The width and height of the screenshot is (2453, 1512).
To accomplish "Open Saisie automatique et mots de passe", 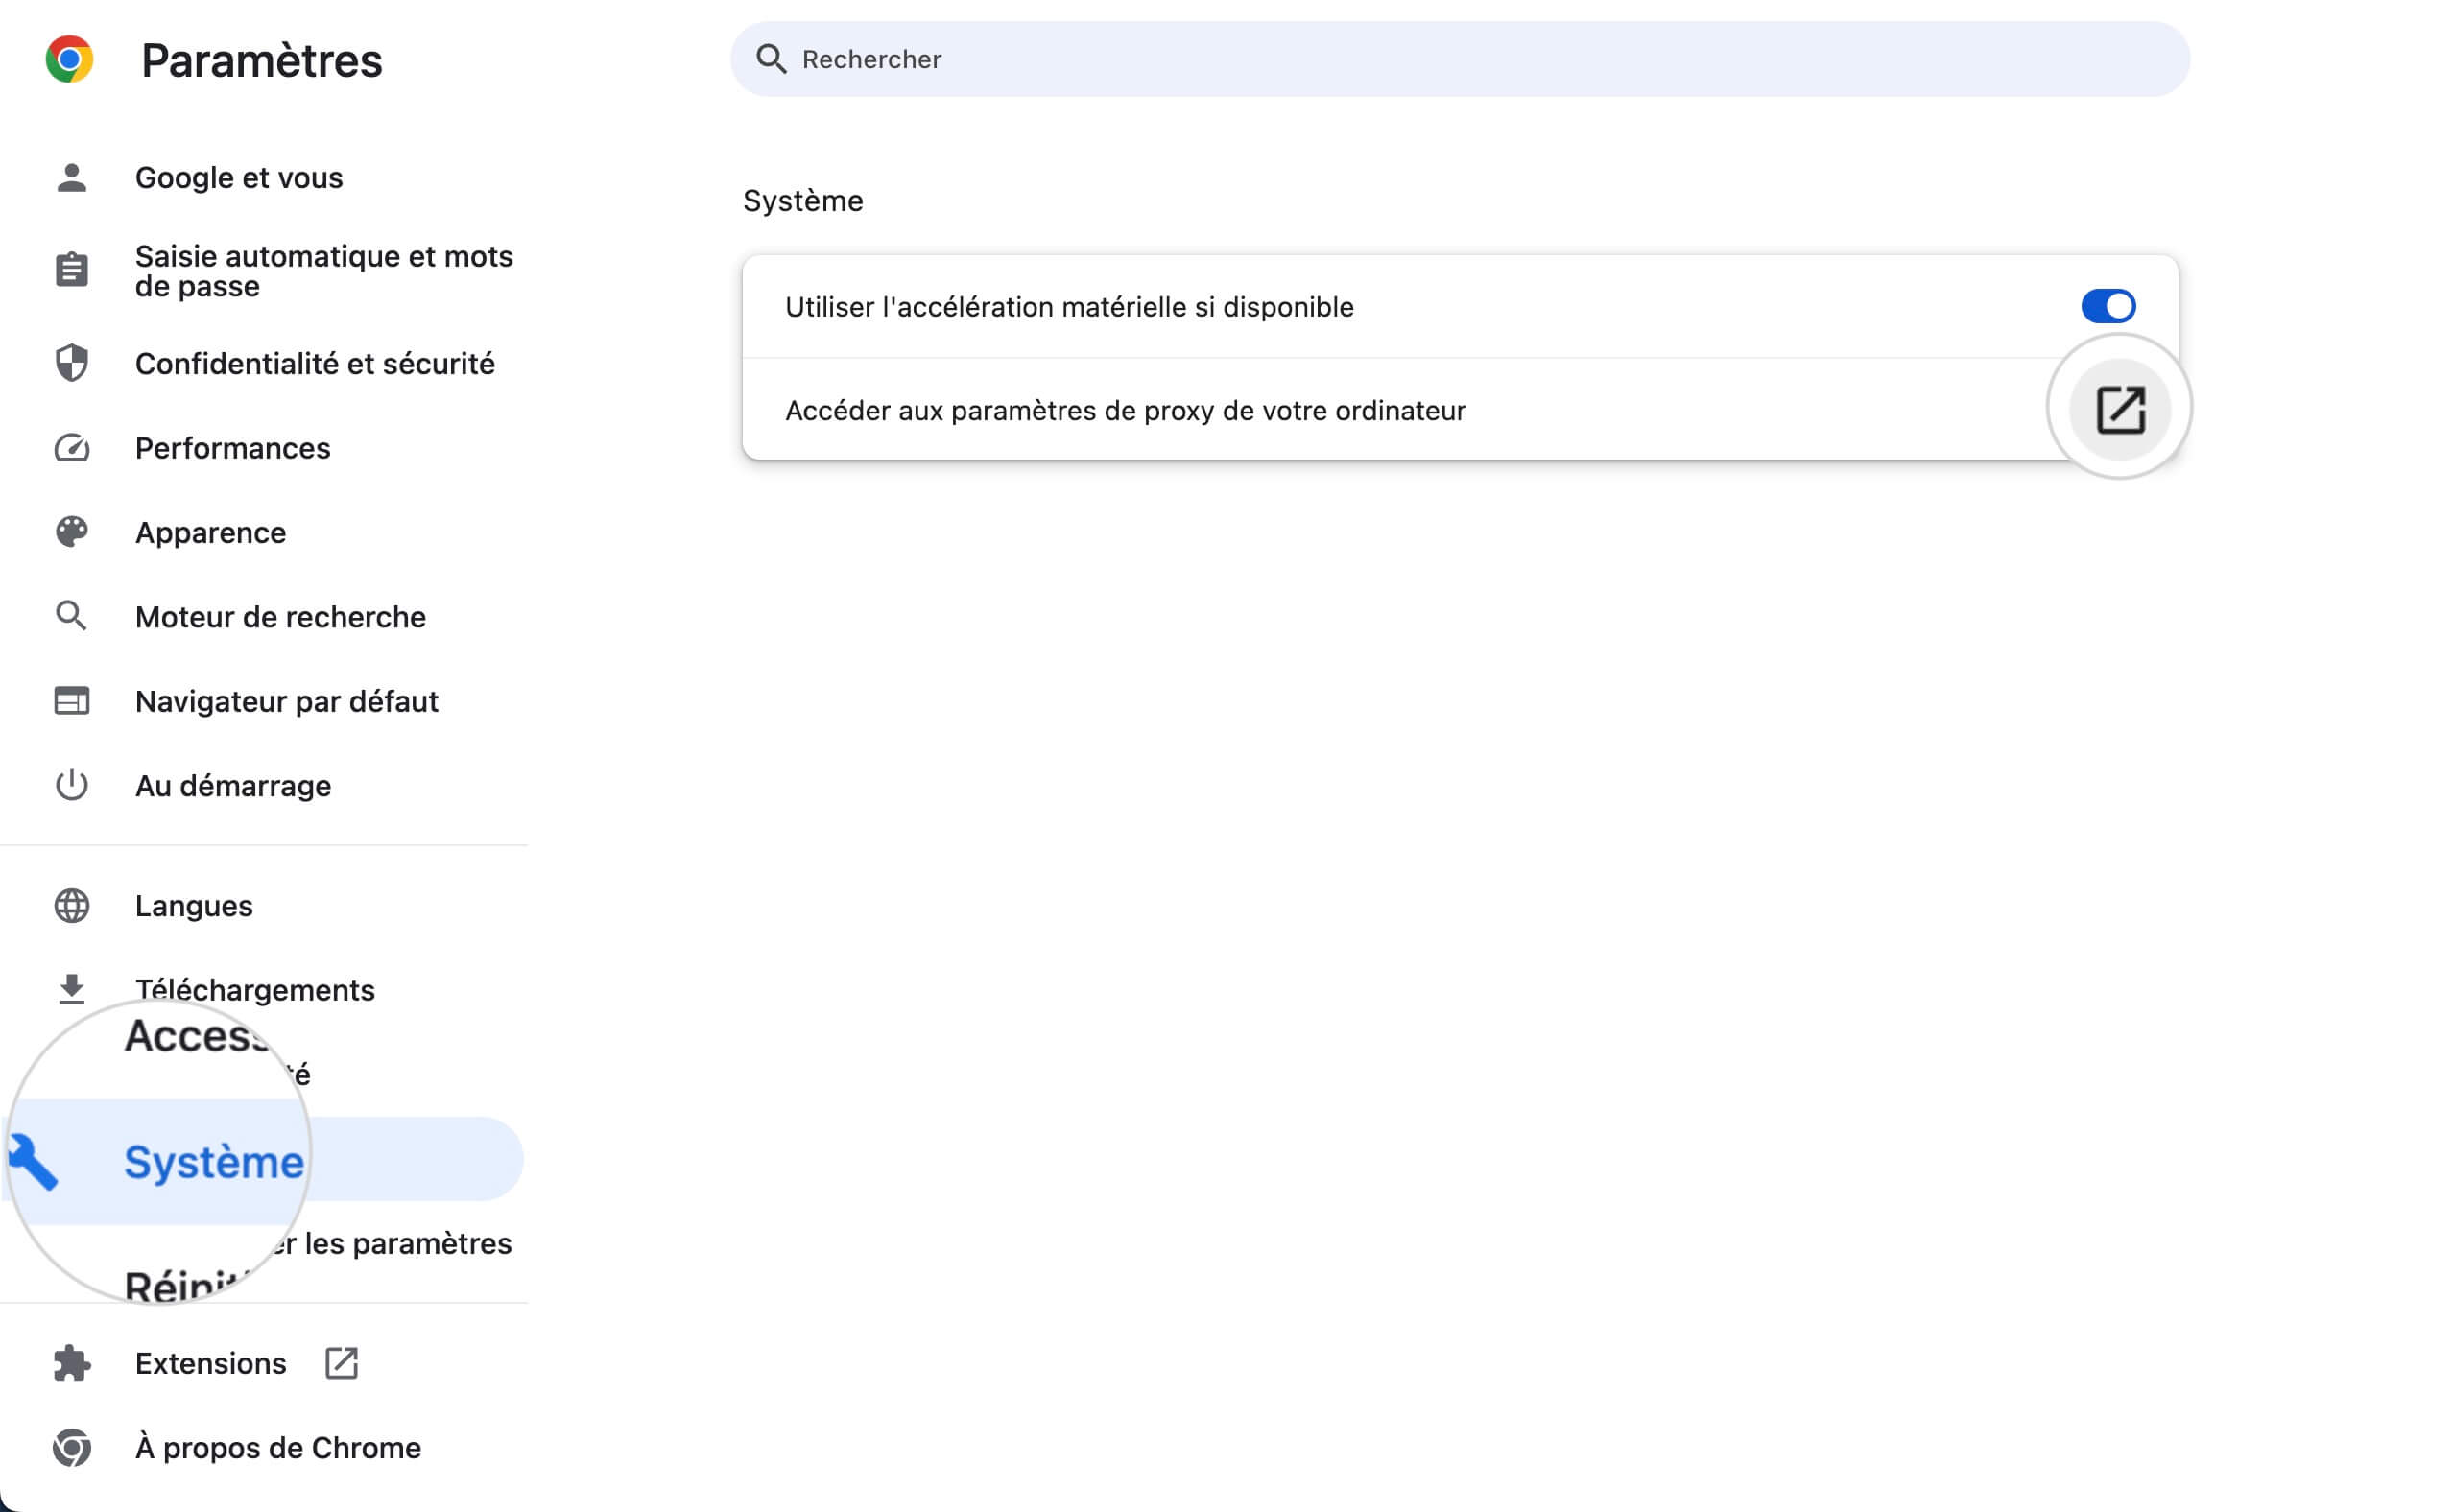I will [324, 271].
